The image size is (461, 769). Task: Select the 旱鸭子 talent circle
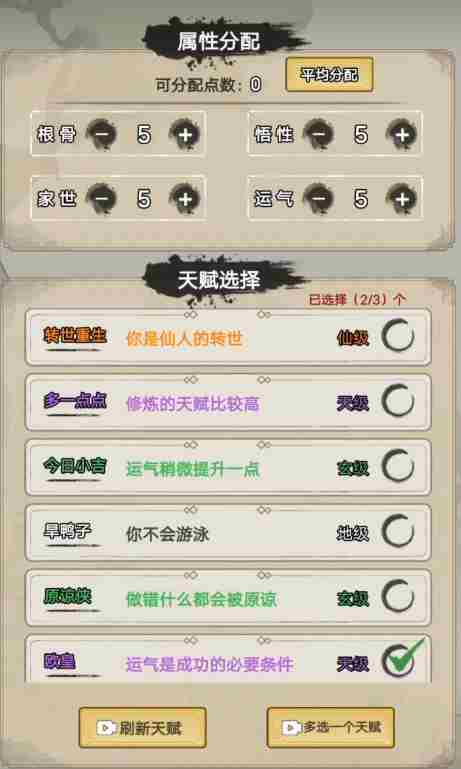pyautogui.click(x=398, y=532)
